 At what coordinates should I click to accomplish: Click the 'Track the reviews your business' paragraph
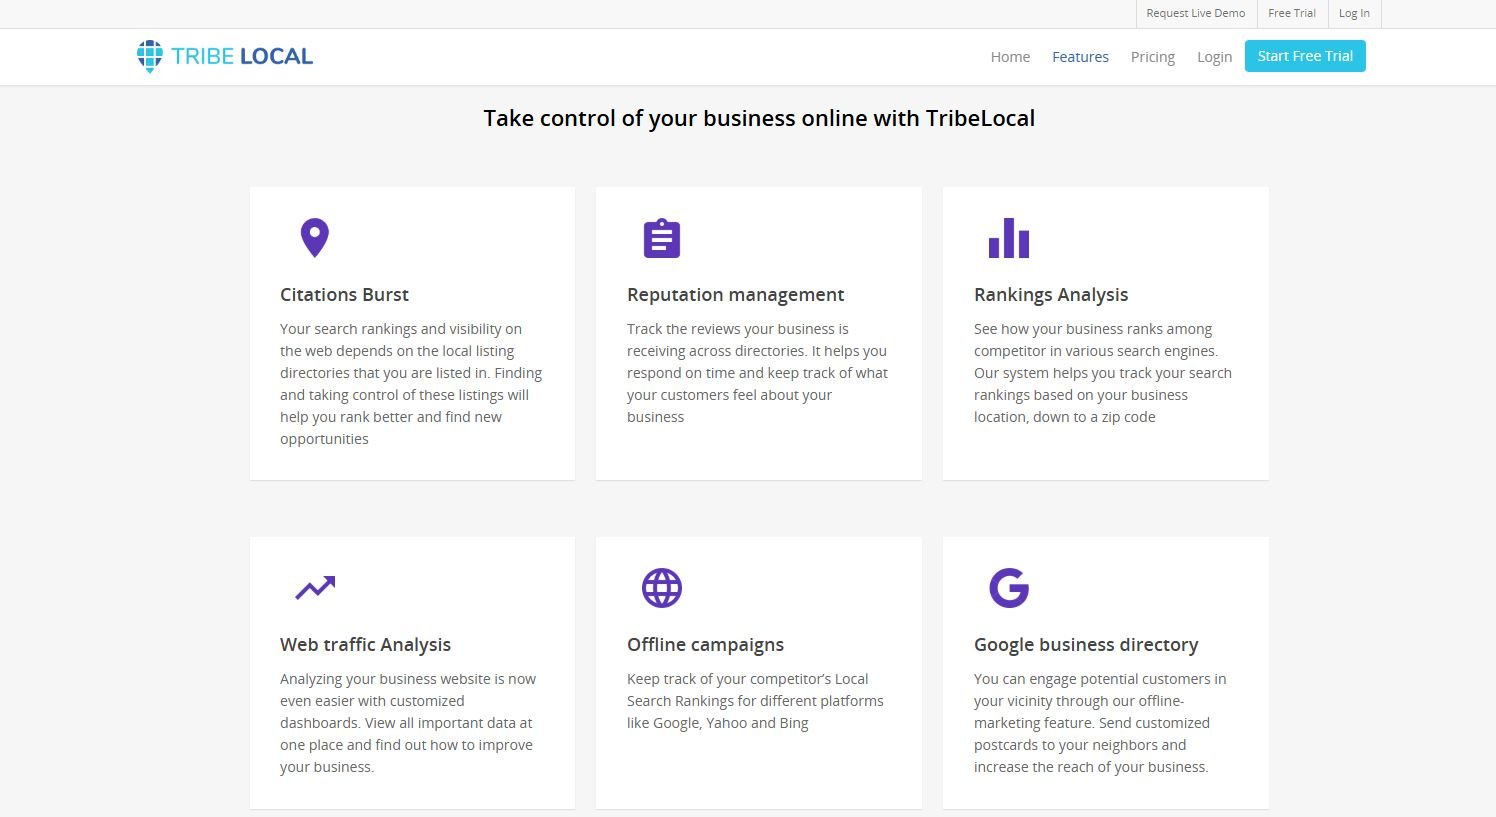(x=757, y=373)
